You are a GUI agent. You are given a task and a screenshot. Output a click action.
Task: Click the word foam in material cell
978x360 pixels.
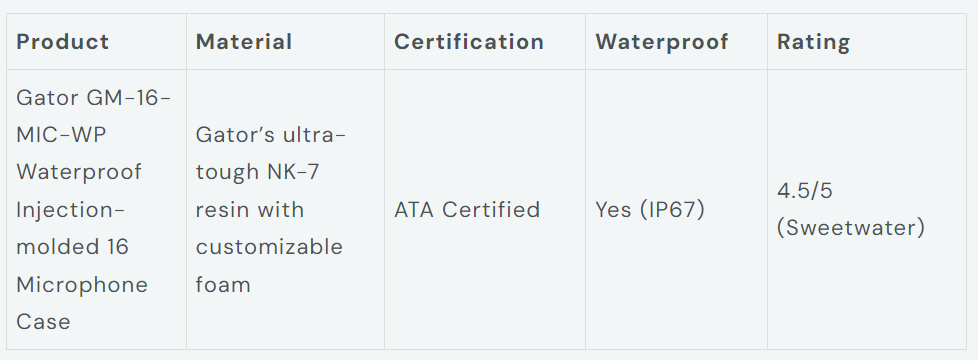[223, 285]
